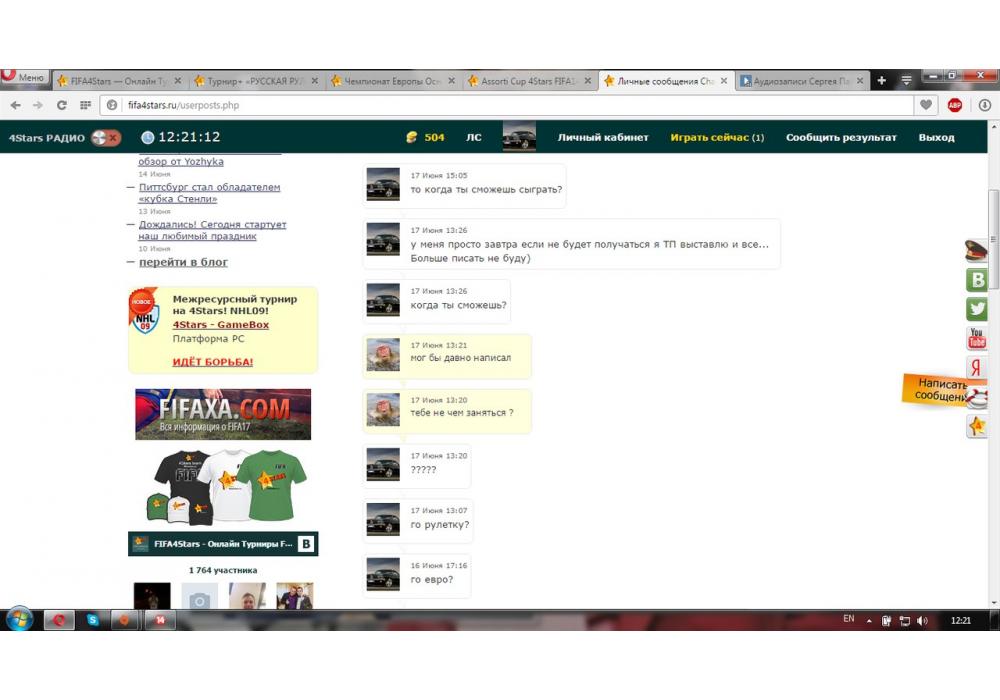The width and height of the screenshot is (1000, 700).
Task: Click the browser reload button
Action: [x=62, y=105]
